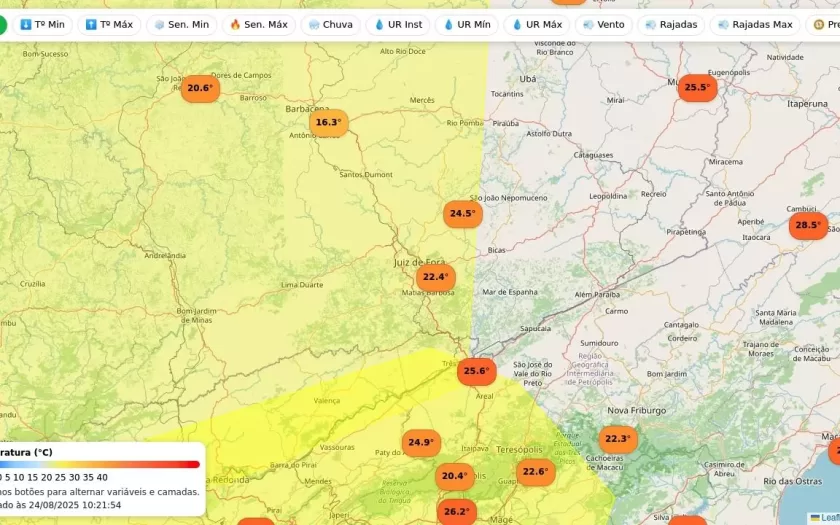Click the temperature legend color gradient bar
This screenshot has width=840, height=525.
(100, 464)
